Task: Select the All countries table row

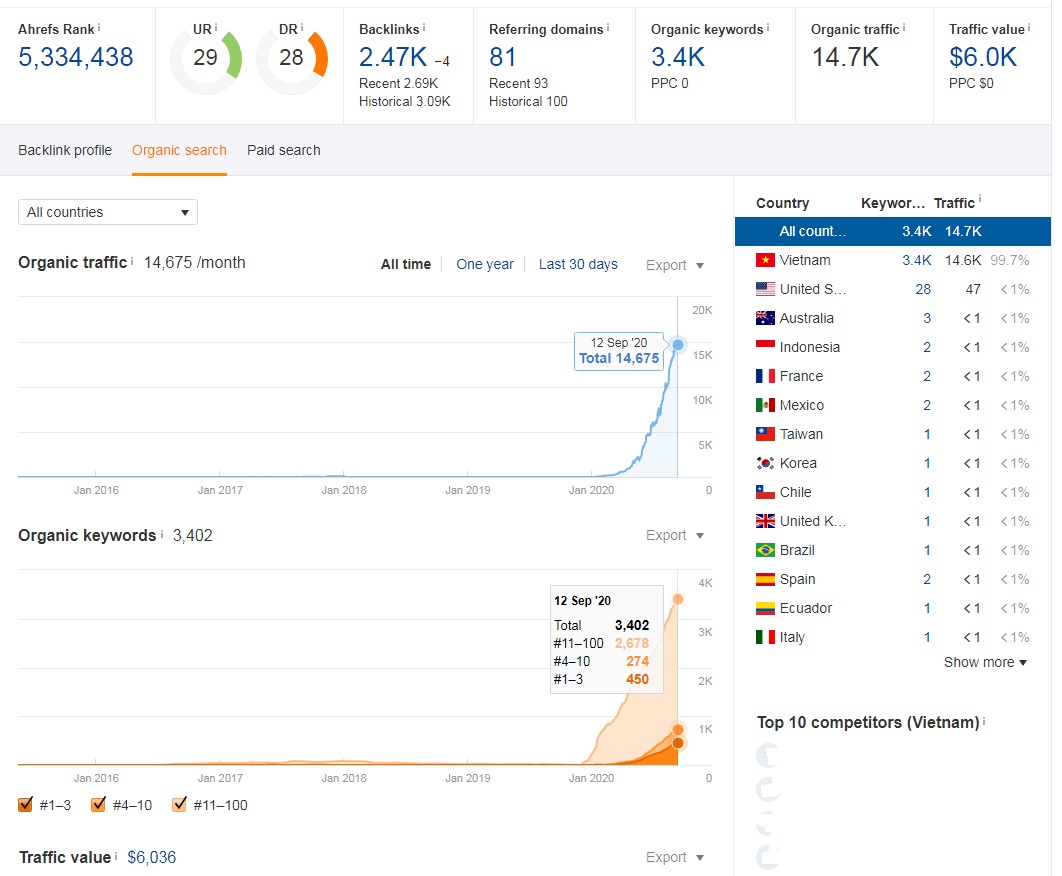Action: tap(893, 231)
